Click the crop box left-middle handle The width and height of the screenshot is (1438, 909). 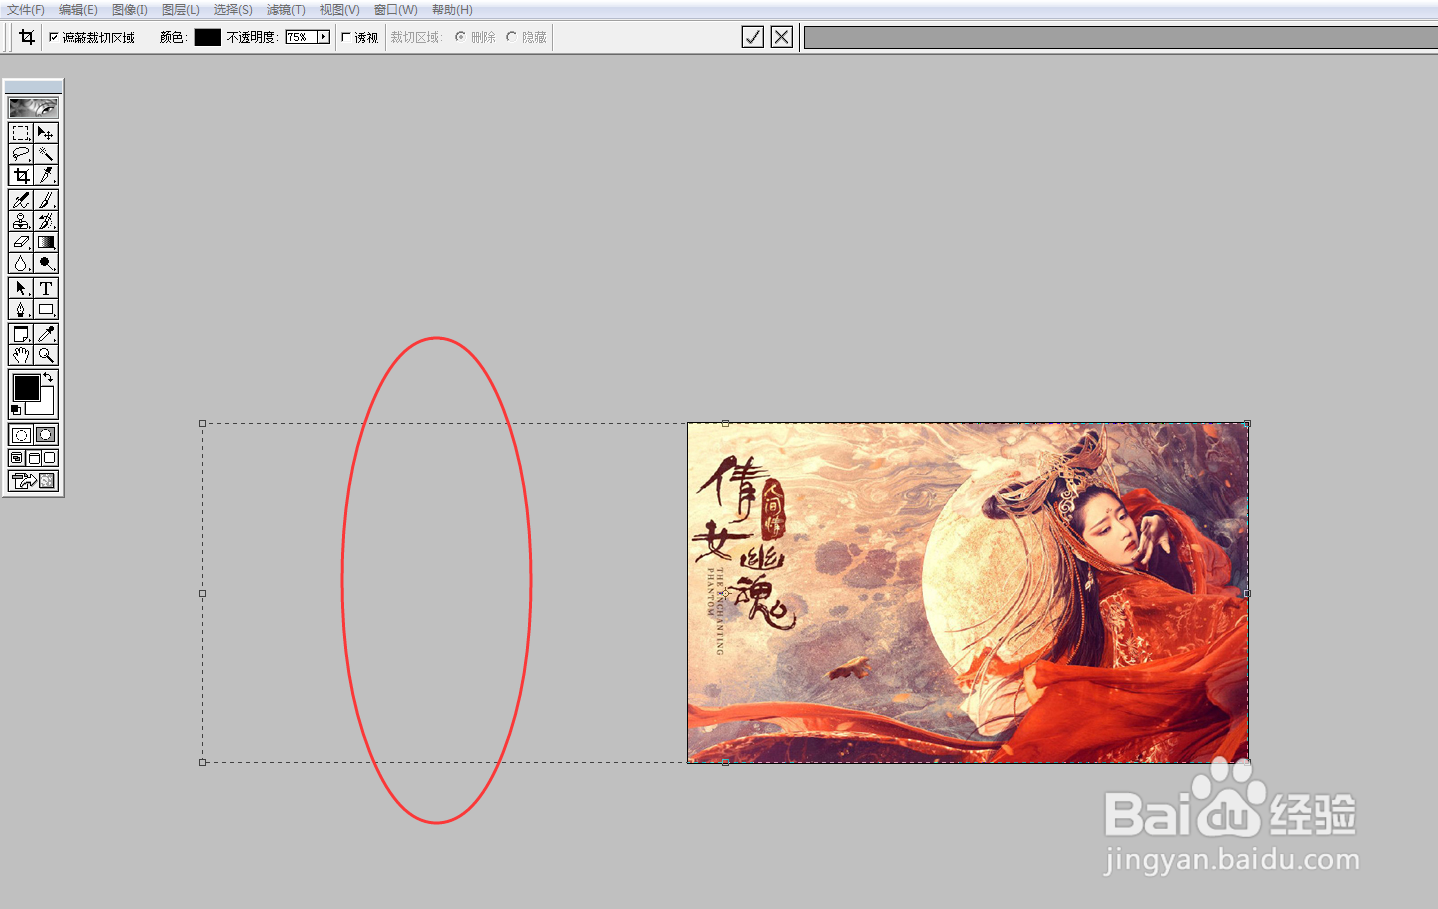(203, 593)
